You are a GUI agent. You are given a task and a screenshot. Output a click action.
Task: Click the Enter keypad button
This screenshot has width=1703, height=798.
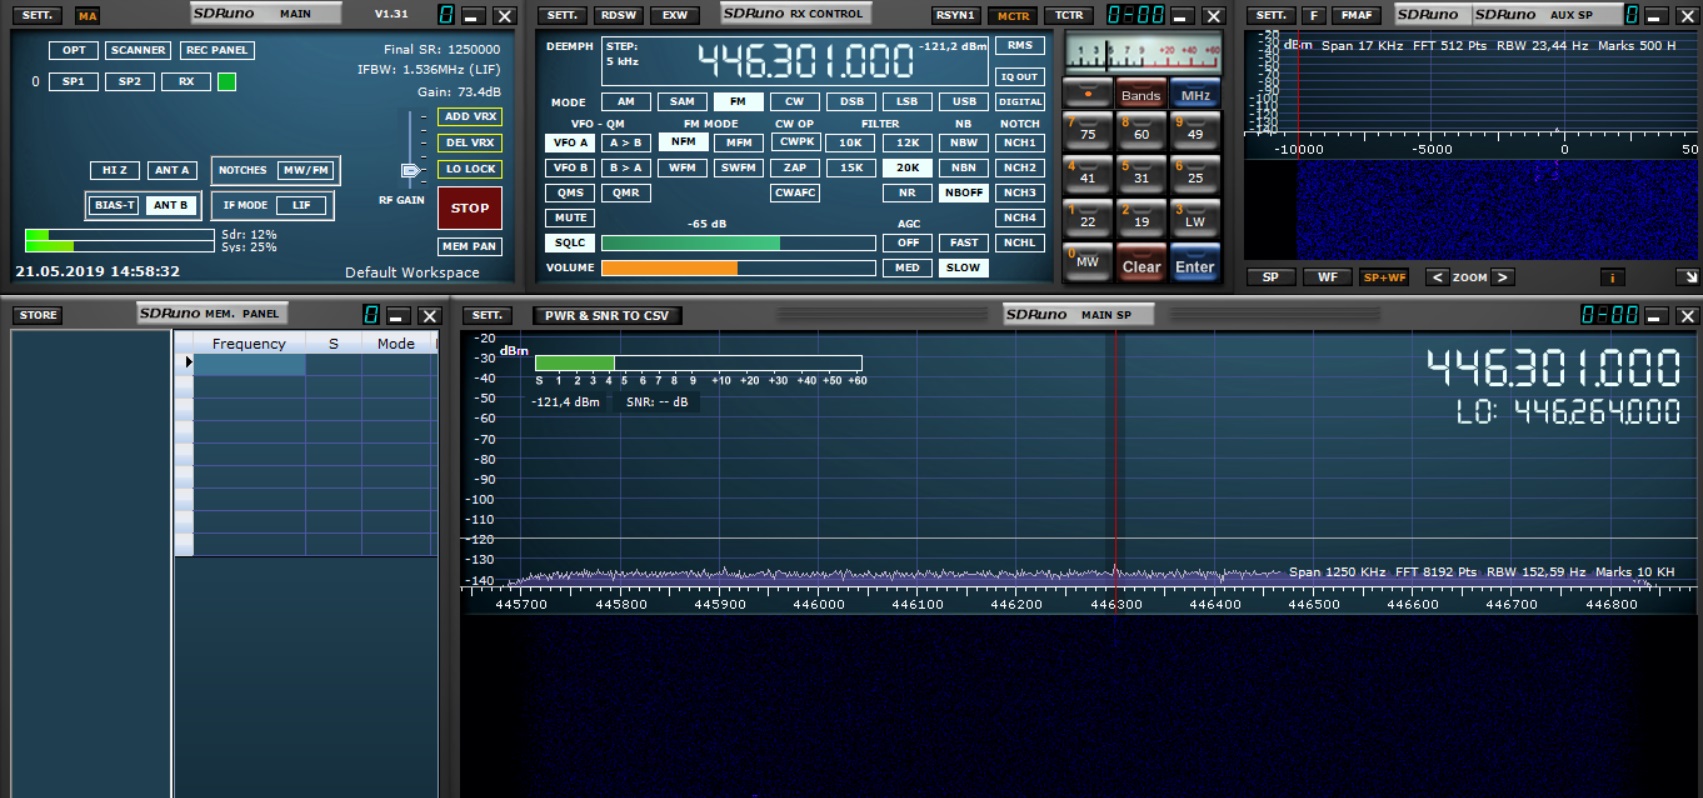point(1195,263)
